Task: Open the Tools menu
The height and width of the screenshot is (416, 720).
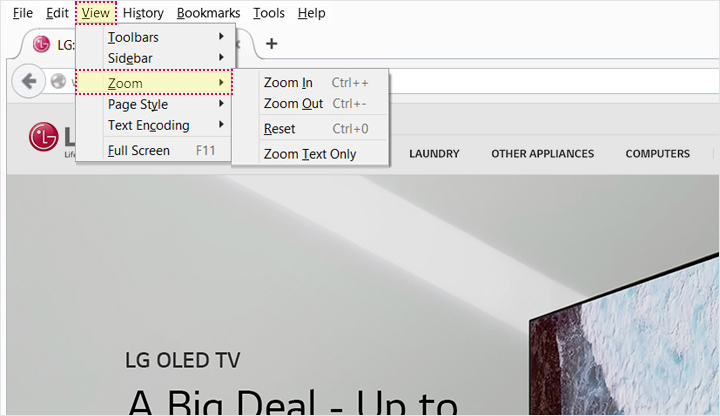Action: point(269,13)
